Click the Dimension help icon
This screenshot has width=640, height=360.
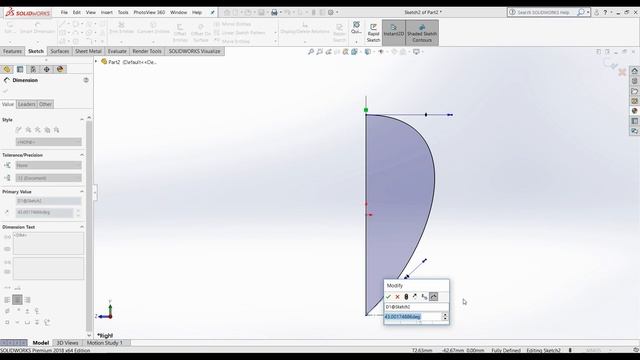86,80
